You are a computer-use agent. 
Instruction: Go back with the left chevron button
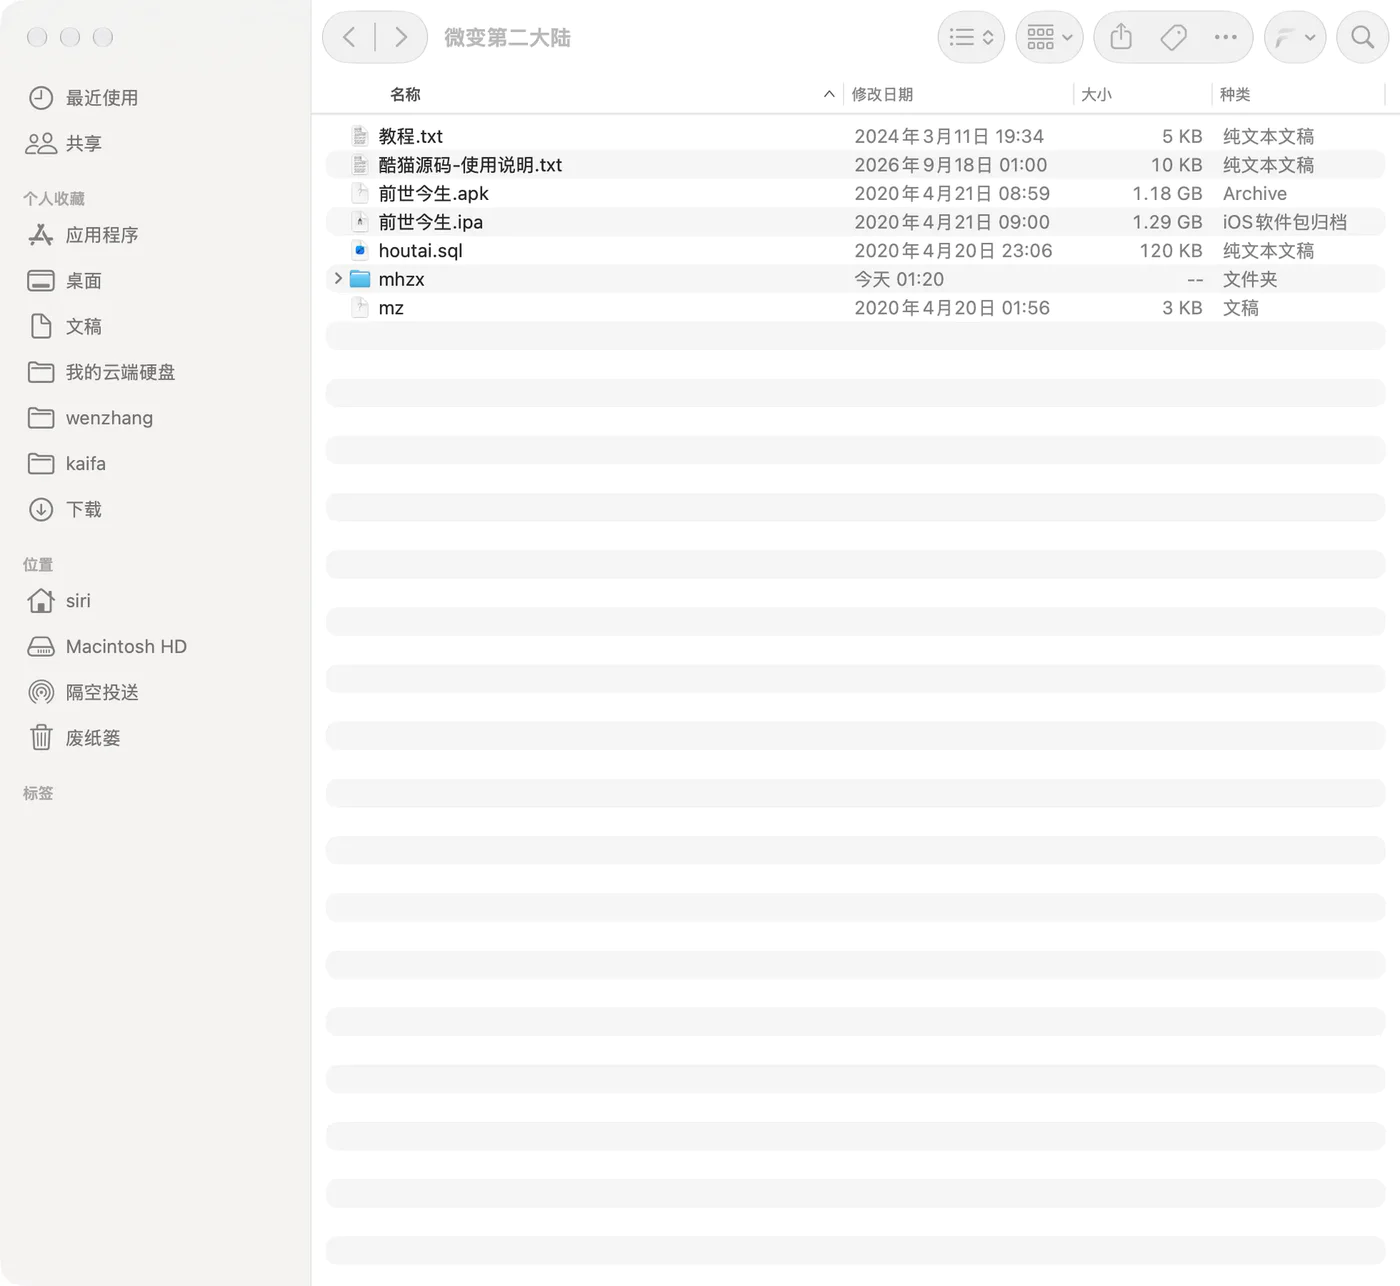point(349,38)
